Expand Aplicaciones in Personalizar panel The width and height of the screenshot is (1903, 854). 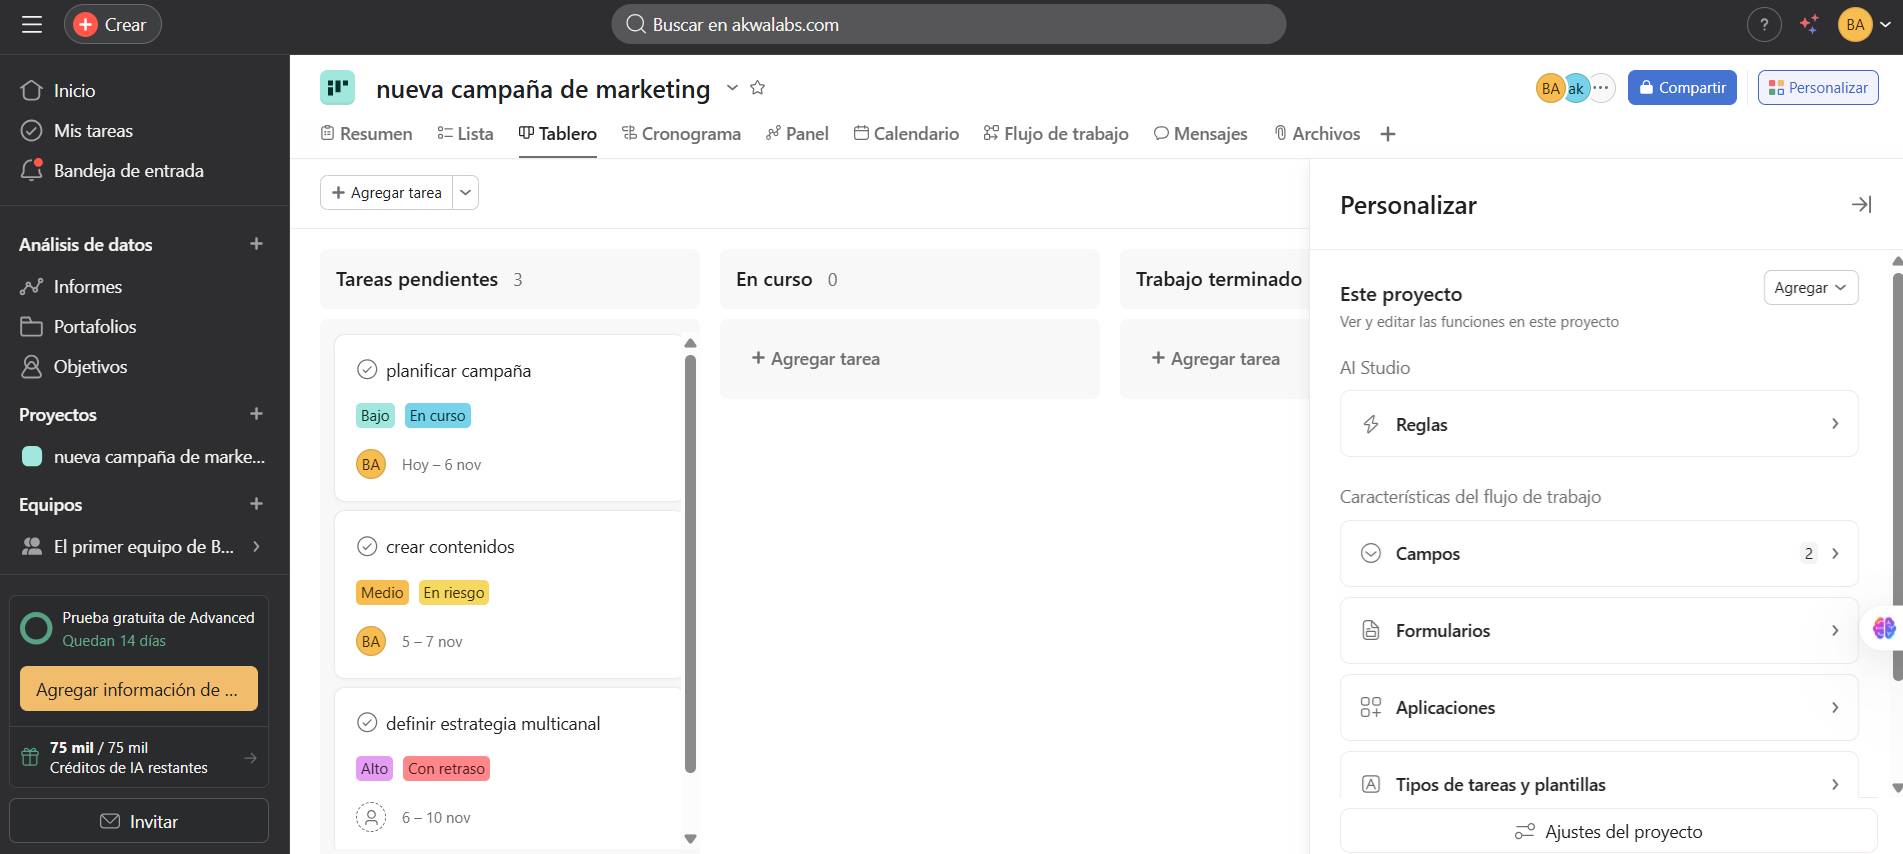pyautogui.click(x=1598, y=707)
